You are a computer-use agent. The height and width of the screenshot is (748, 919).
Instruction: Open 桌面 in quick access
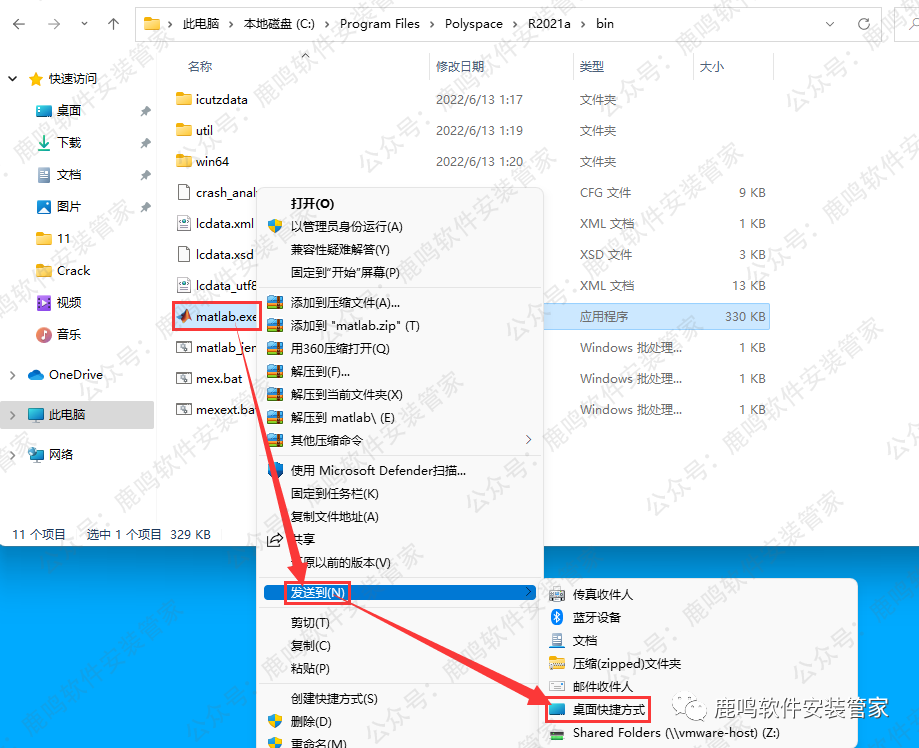click(x=69, y=110)
